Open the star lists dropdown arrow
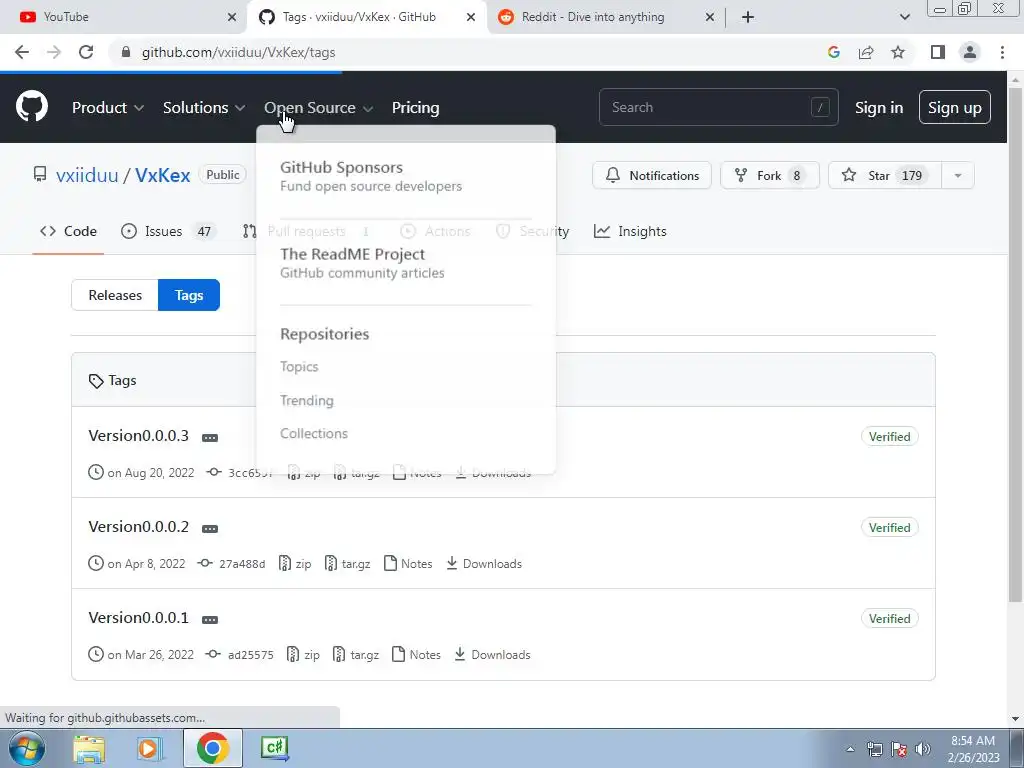Screen dimensions: 1024x768 tap(958, 175)
